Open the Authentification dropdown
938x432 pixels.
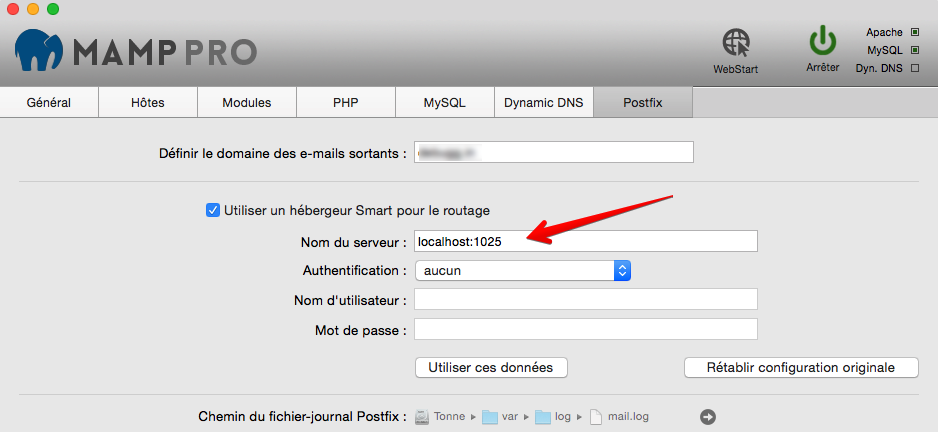tap(523, 271)
